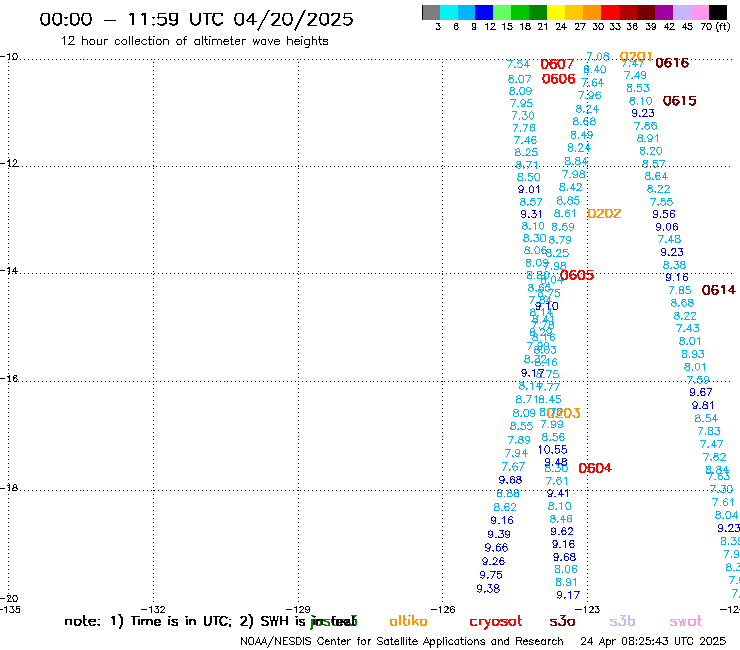The width and height of the screenshot is (740, 650).
Task: Click the cryosat time marker 0605
Action: pos(577,275)
